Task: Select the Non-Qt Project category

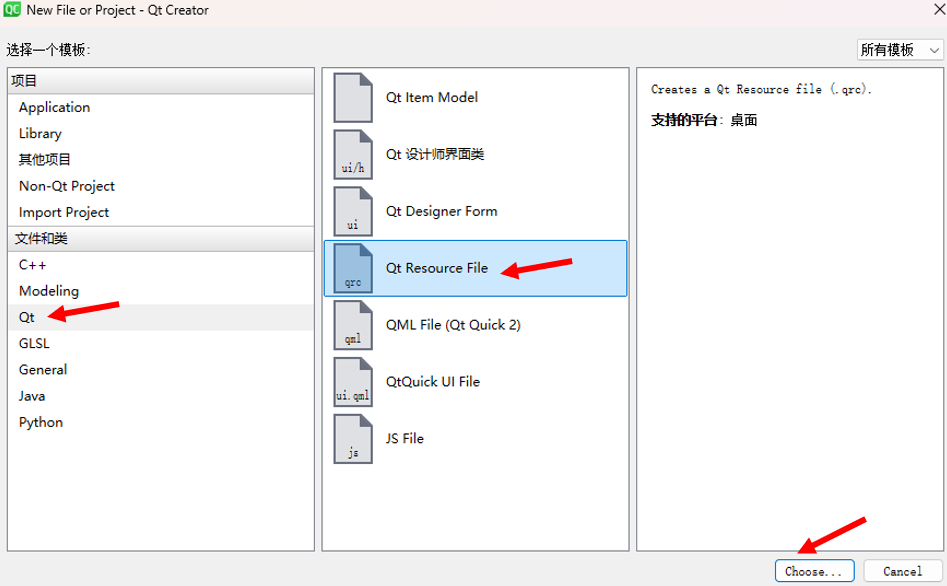Action: point(161,186)
